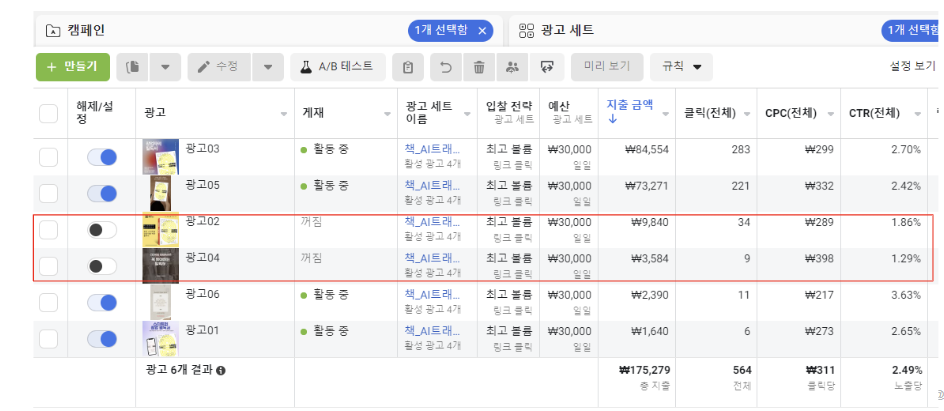Open the dropdown next to 수정
This screenshot has height=411, width=944.
[268, 67]
